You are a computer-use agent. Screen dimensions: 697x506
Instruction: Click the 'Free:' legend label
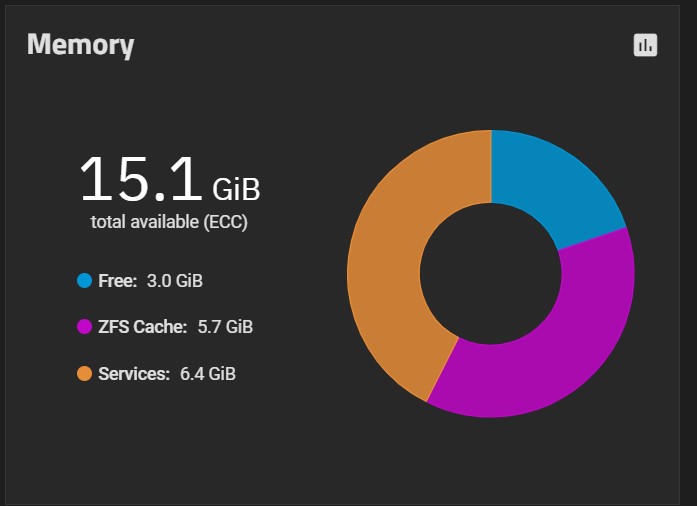[x=118, y=281]
